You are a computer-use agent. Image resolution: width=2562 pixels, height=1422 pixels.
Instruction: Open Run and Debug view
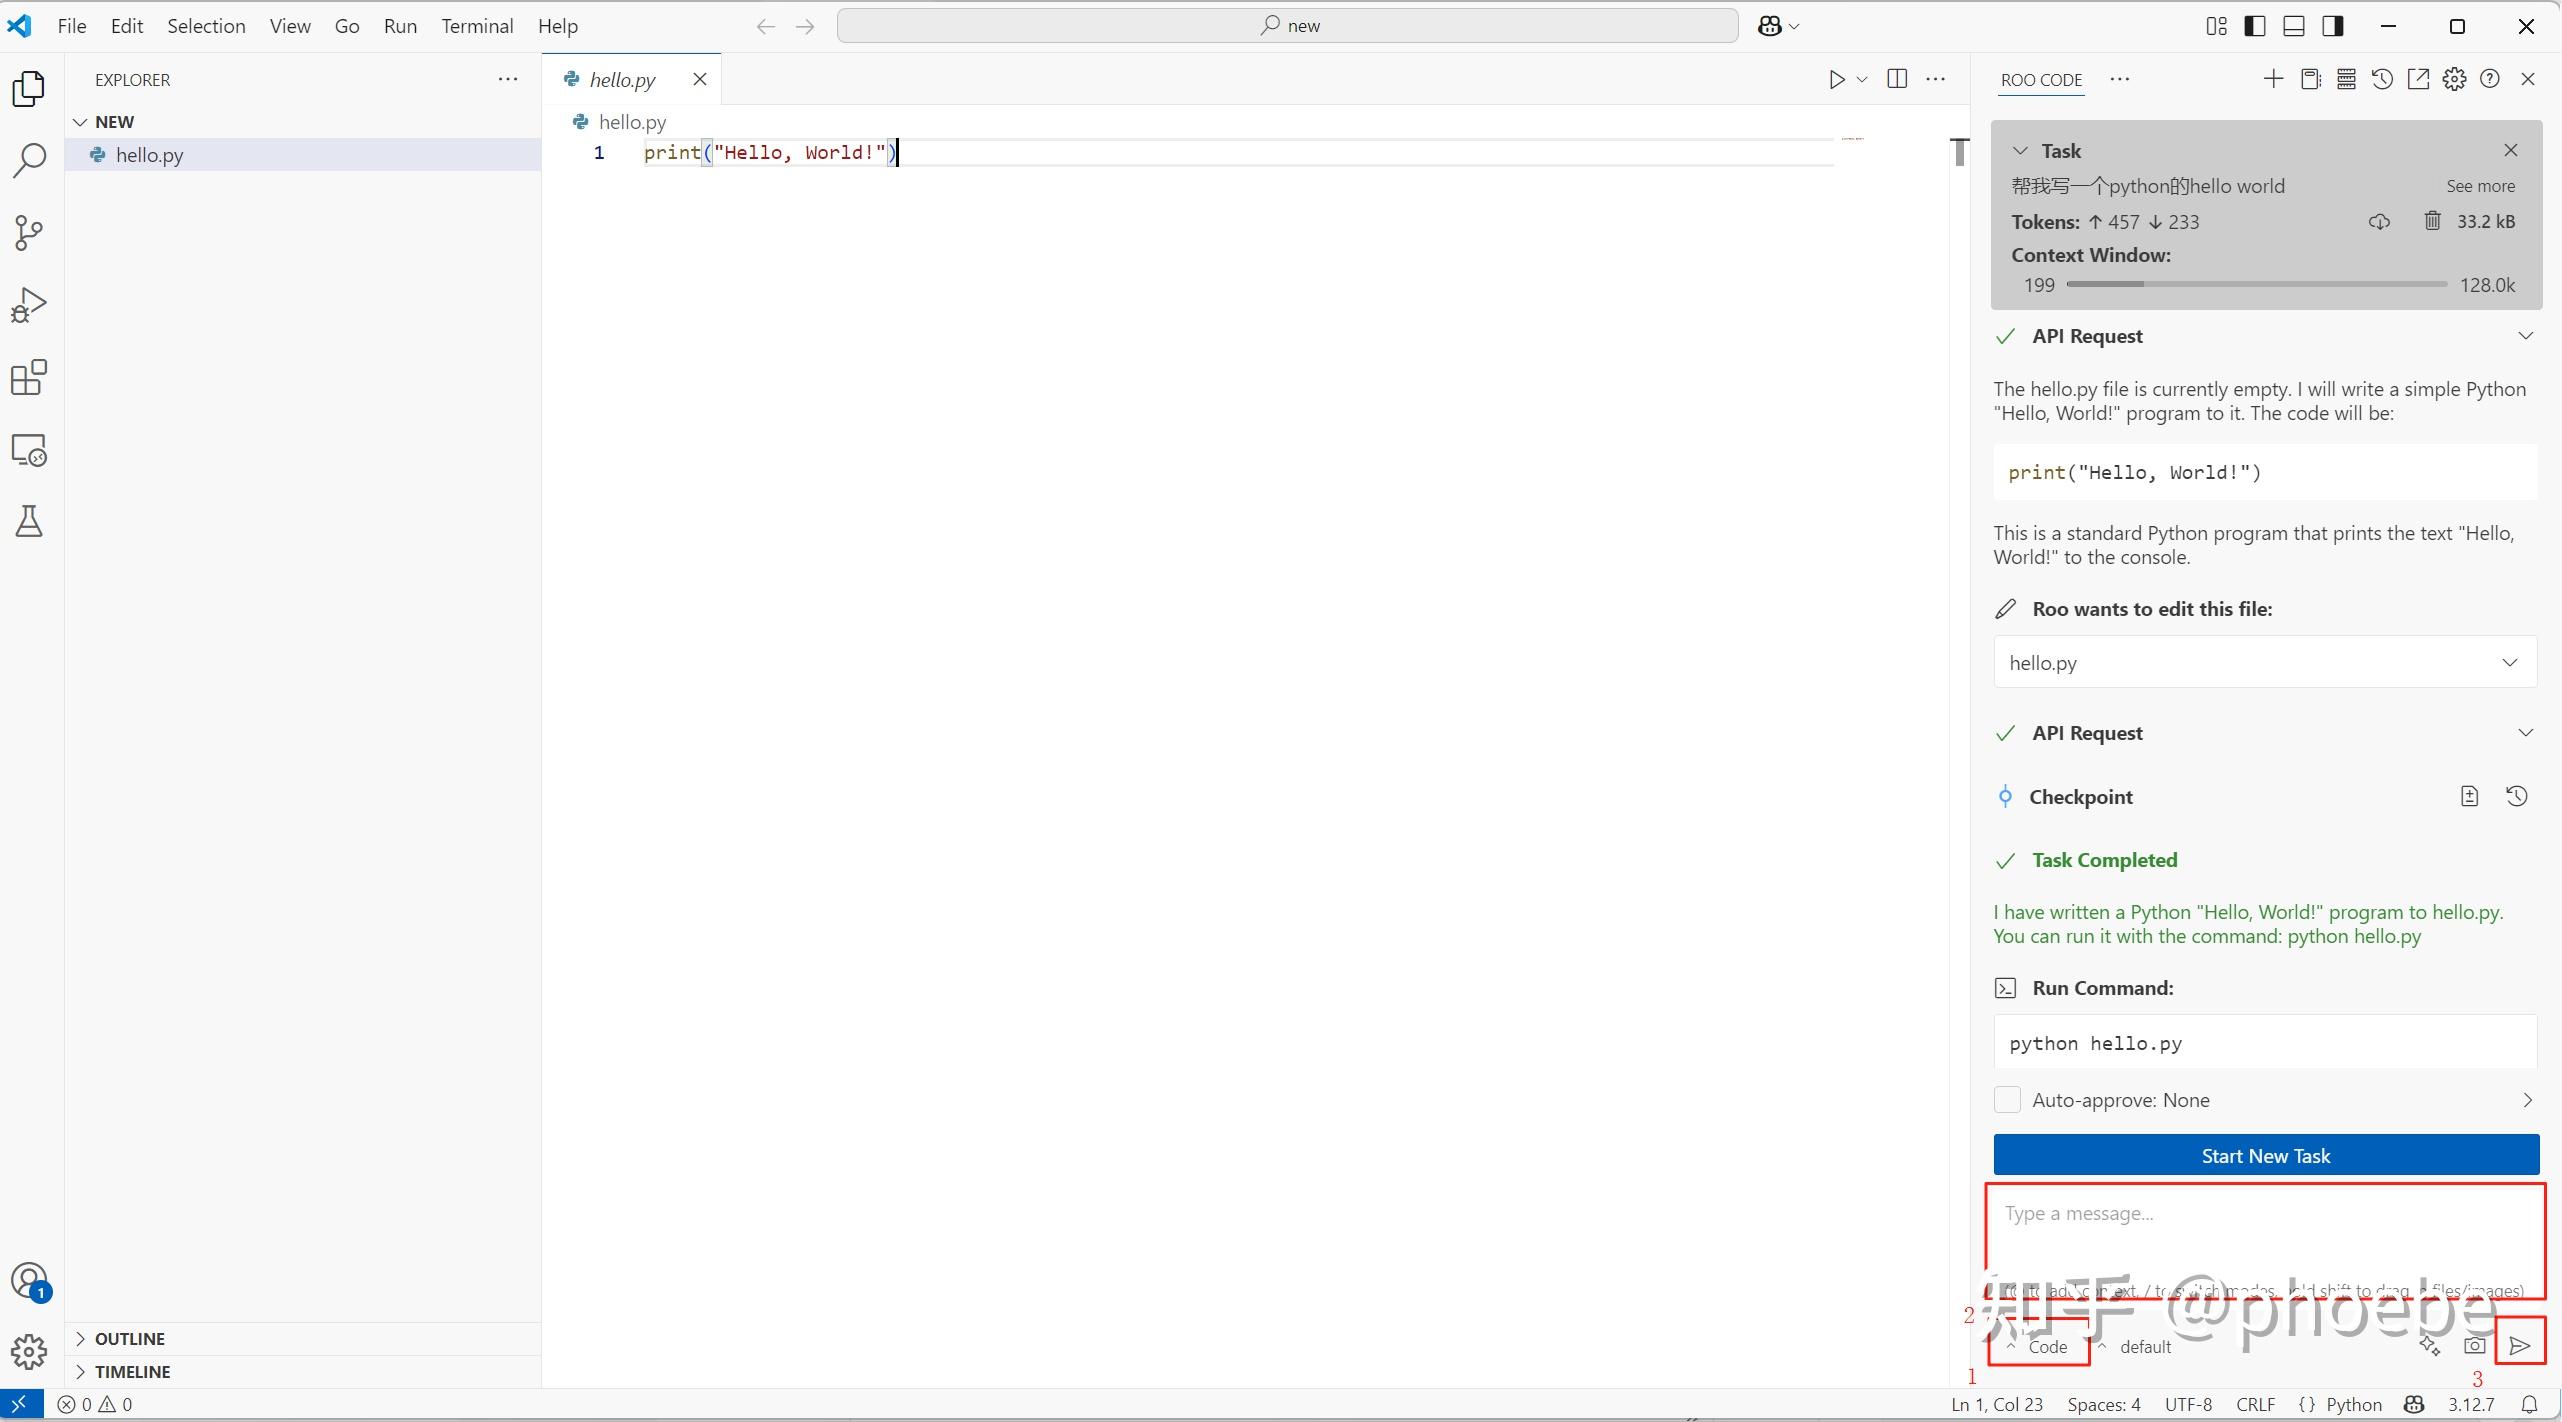(29, 305)
